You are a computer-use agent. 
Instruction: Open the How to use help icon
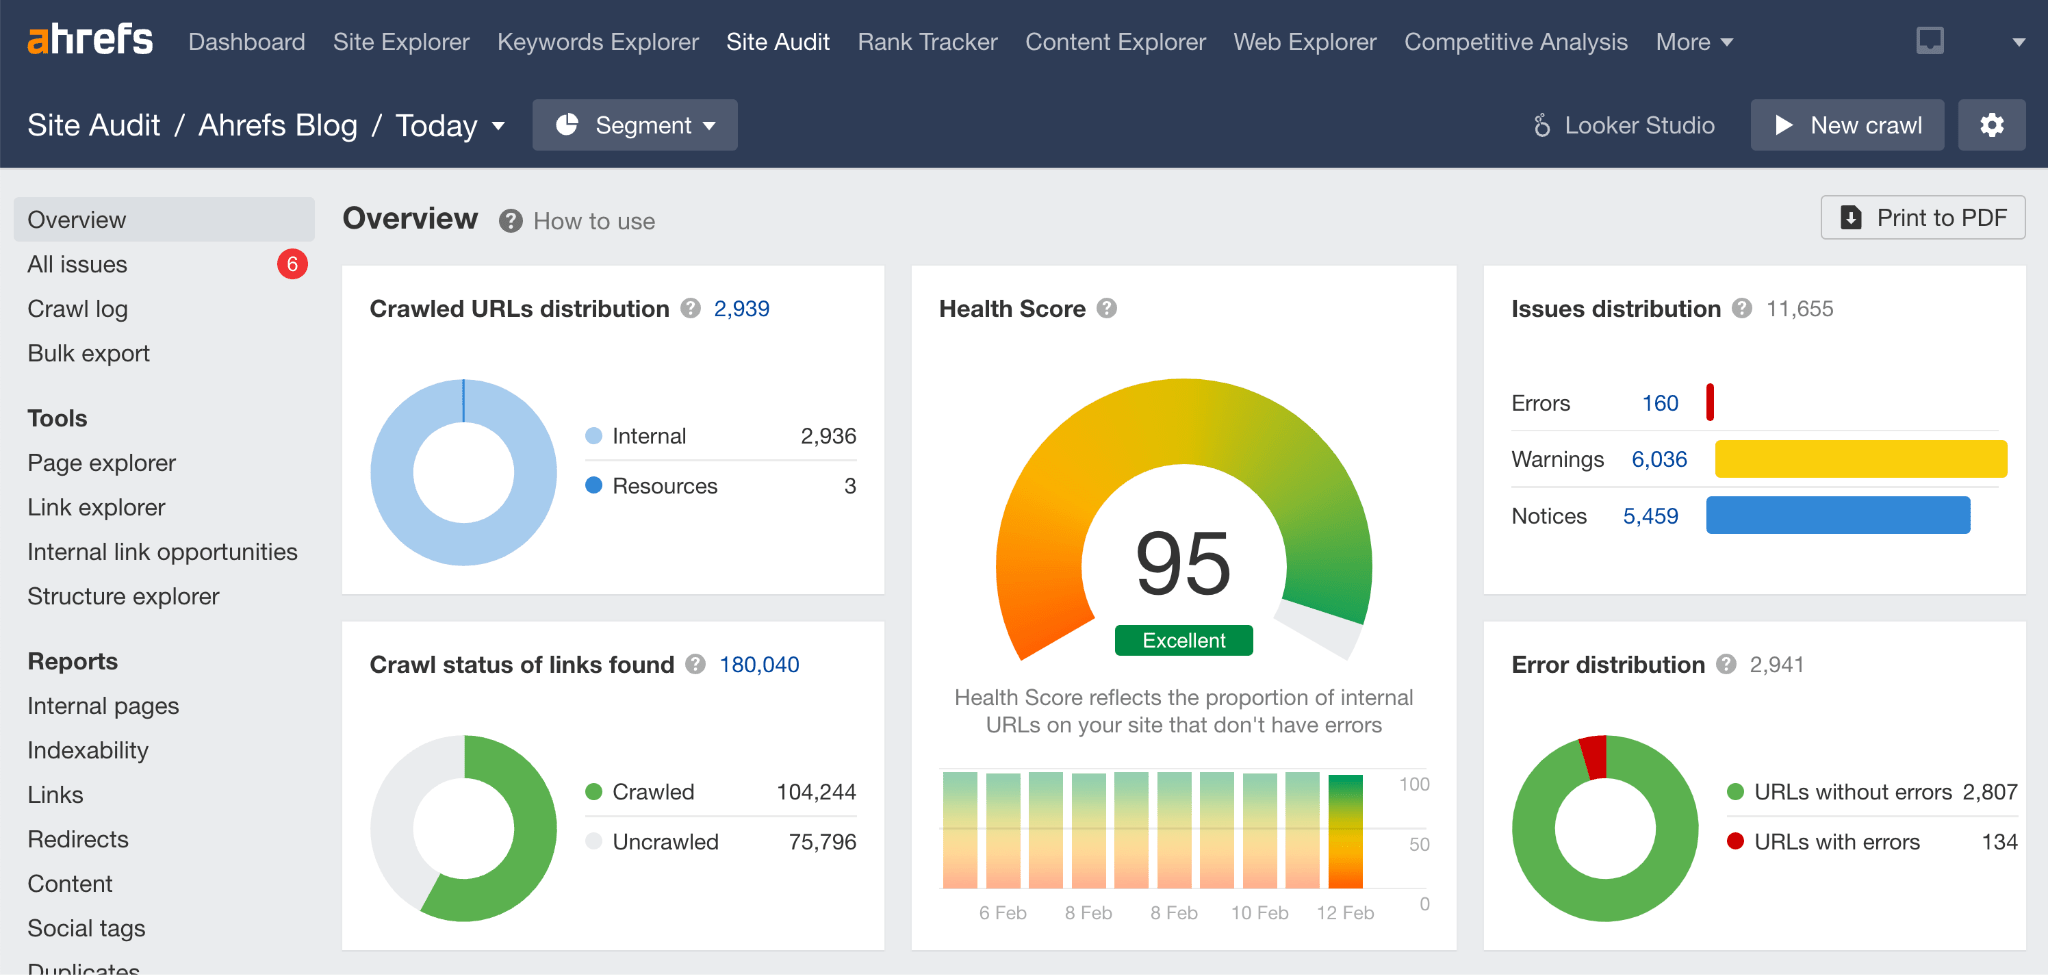coord(510,221)
